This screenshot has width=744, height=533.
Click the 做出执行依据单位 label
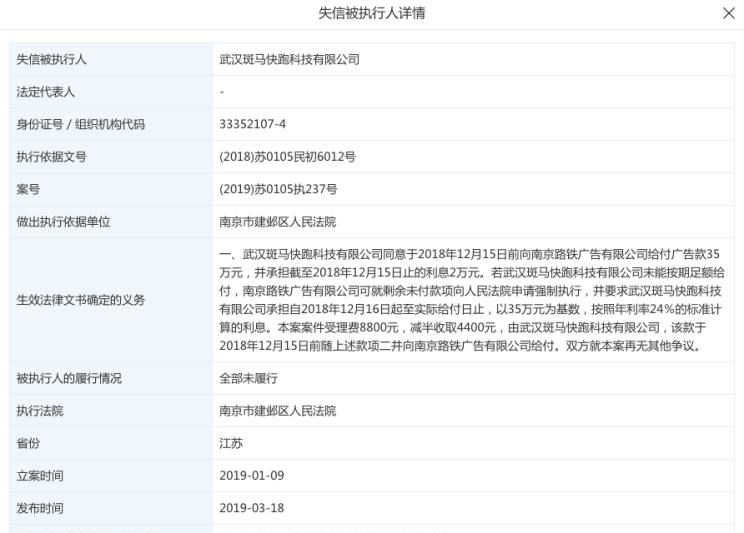(x=63, y=222)
